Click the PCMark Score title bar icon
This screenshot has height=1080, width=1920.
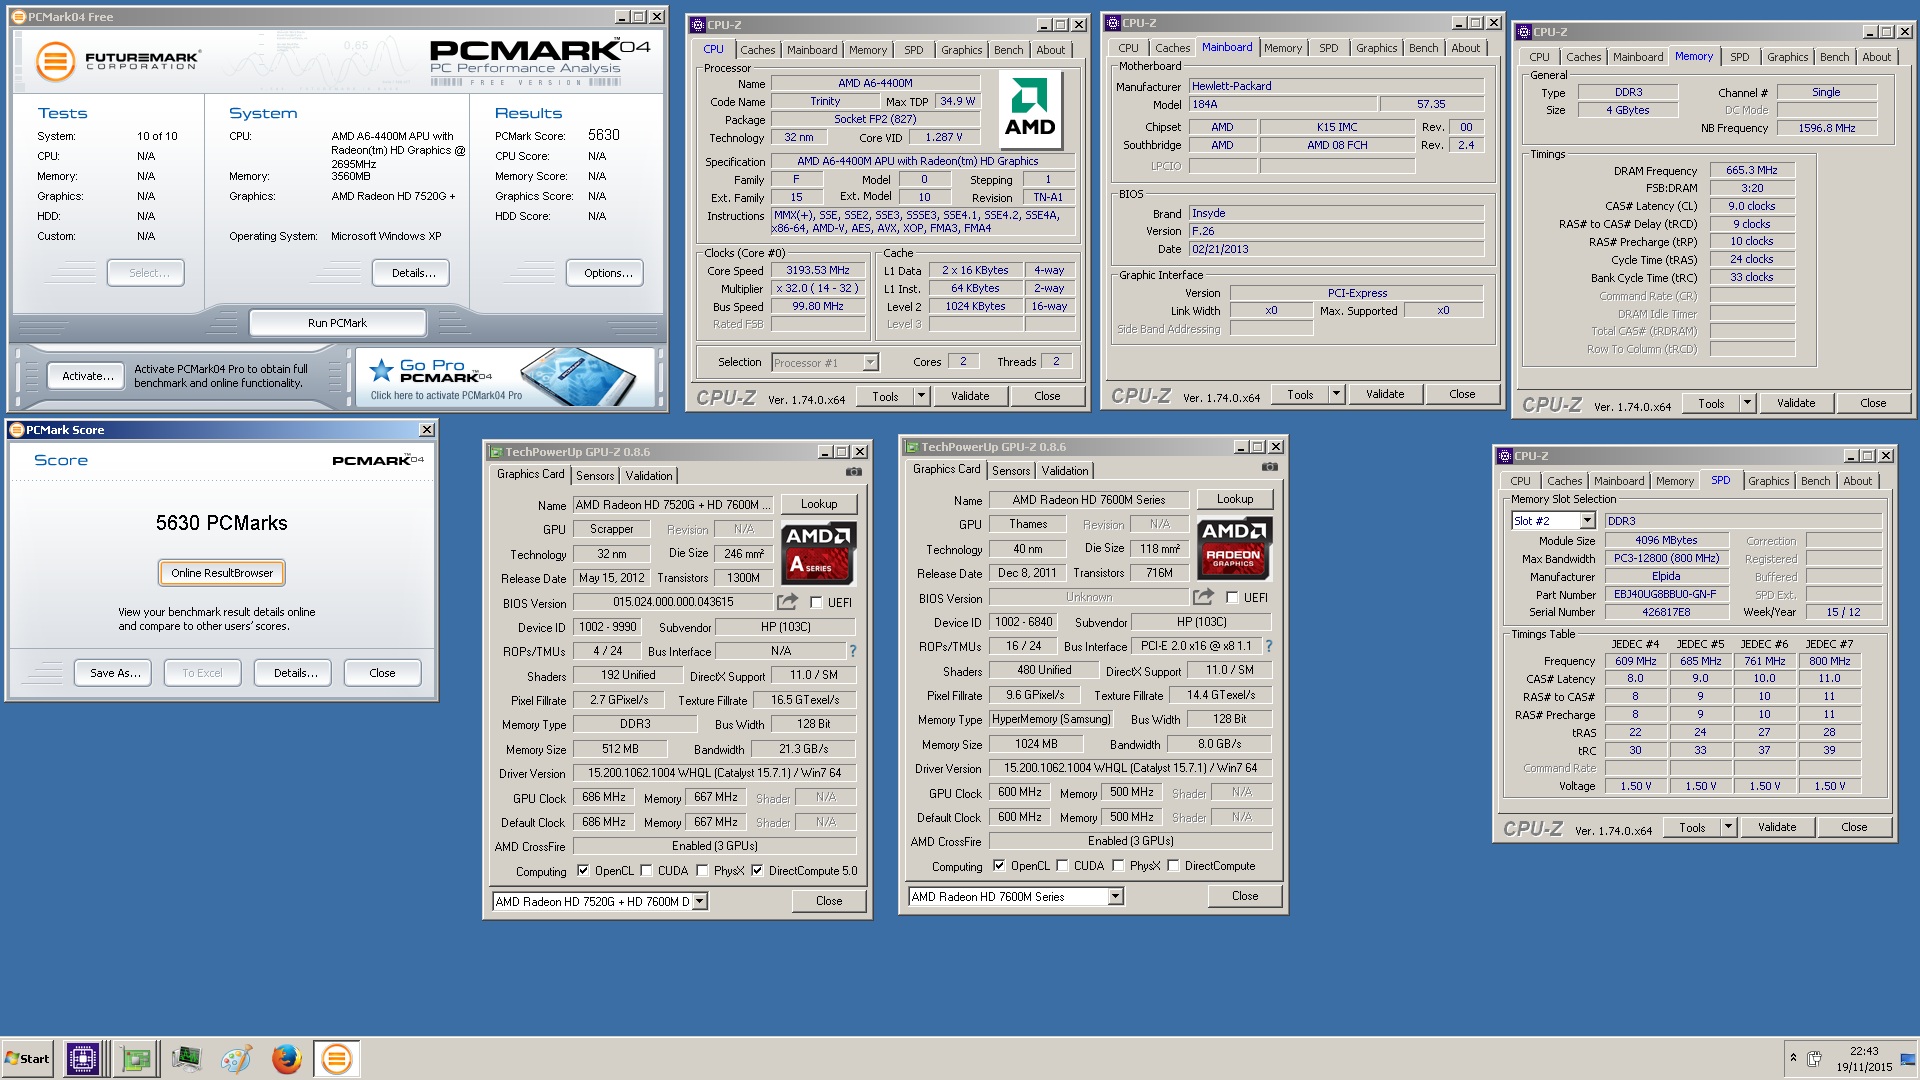tap(17, 430)
